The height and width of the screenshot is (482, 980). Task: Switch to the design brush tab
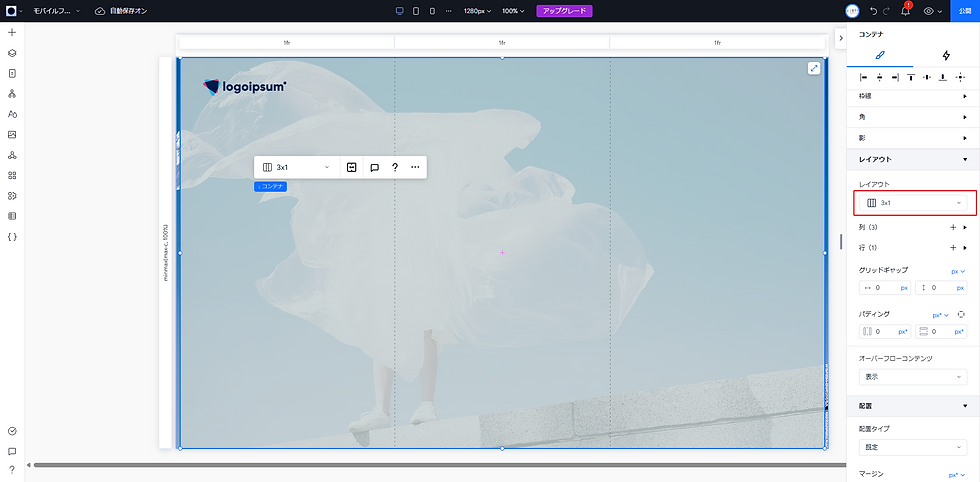tap(880, 56)
